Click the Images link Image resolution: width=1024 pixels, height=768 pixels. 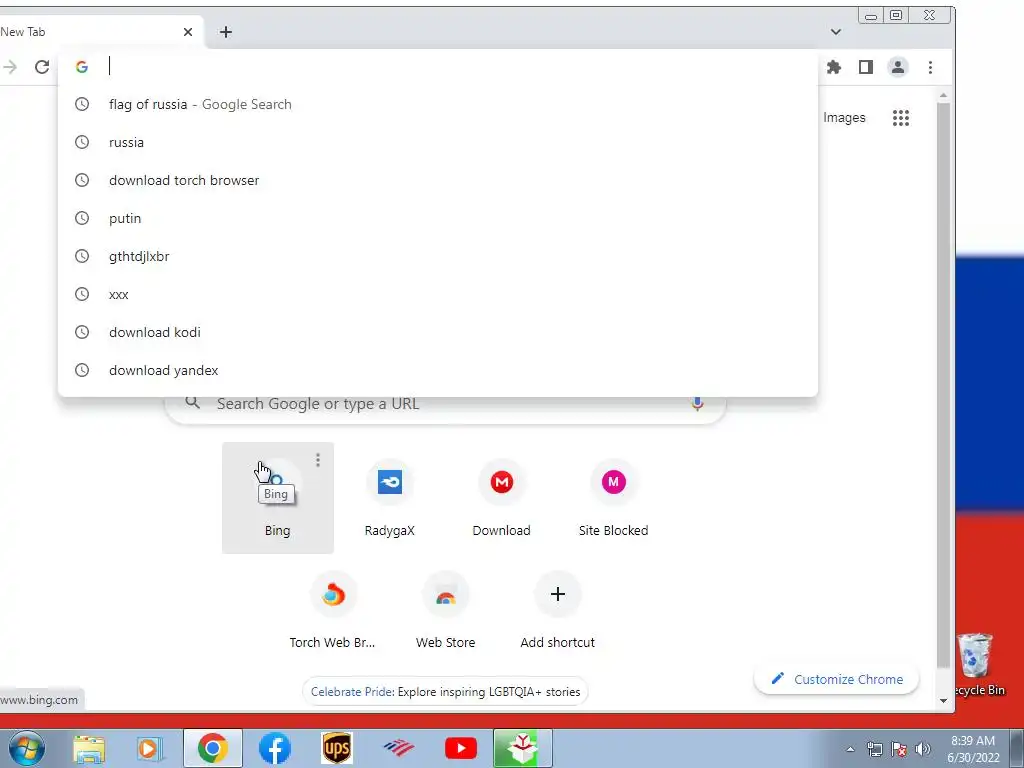coord(844,118)
